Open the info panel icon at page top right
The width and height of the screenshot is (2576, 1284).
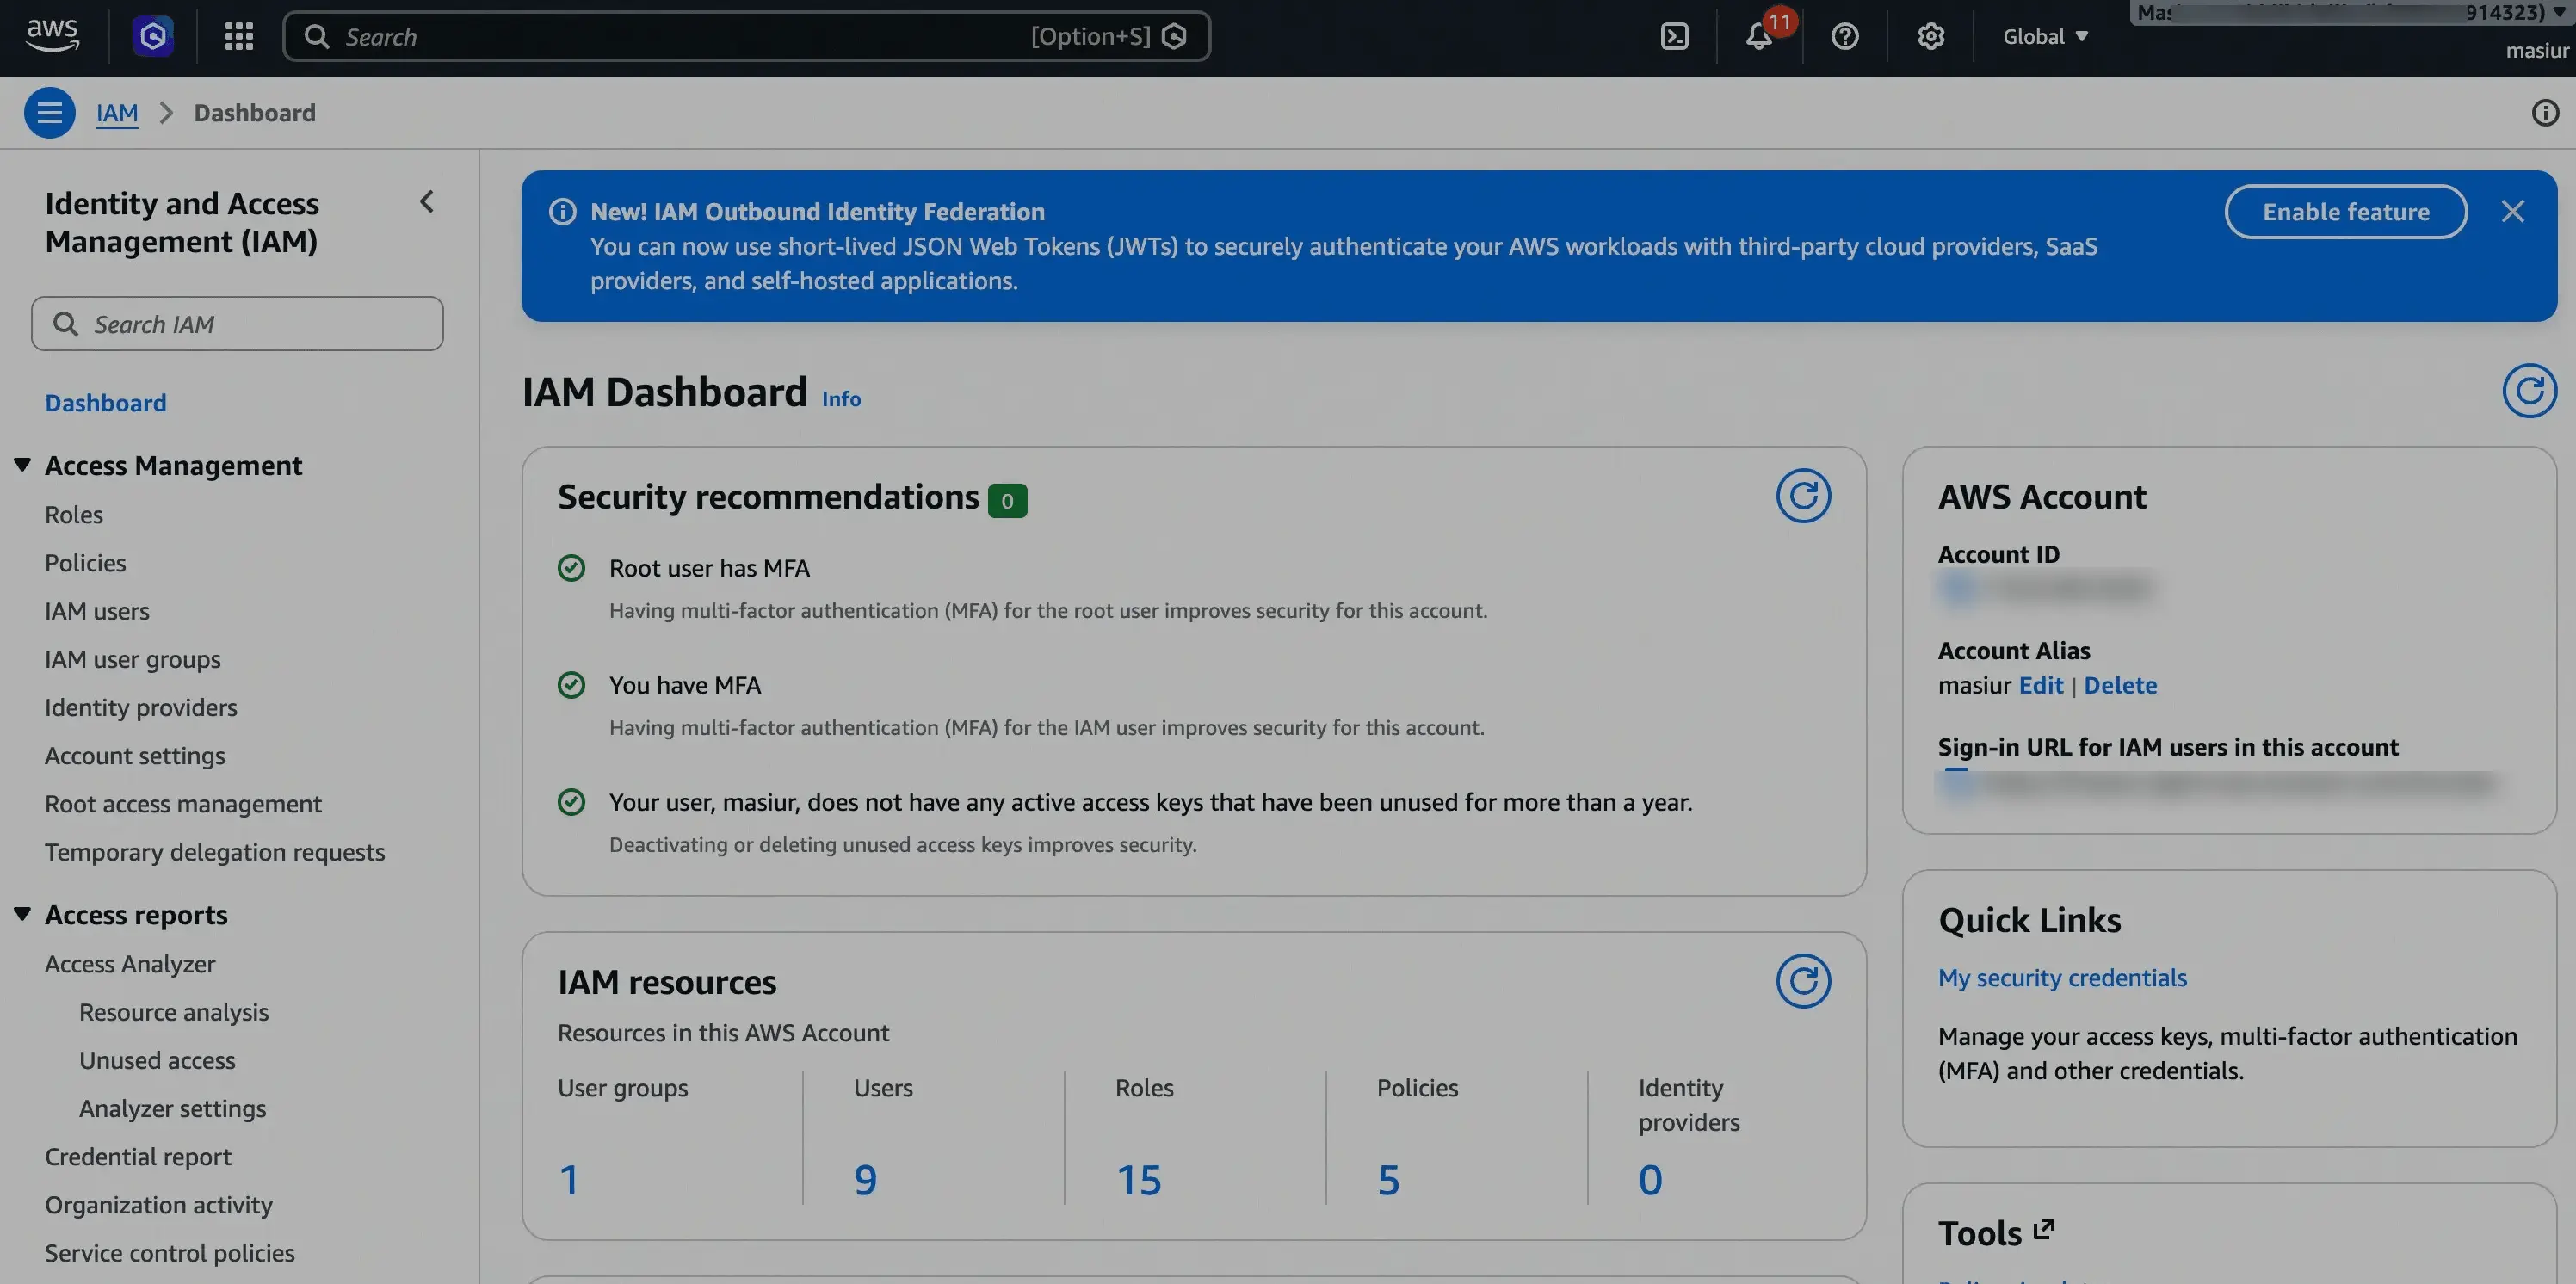pyautogui.click(x=2545, y=112)
